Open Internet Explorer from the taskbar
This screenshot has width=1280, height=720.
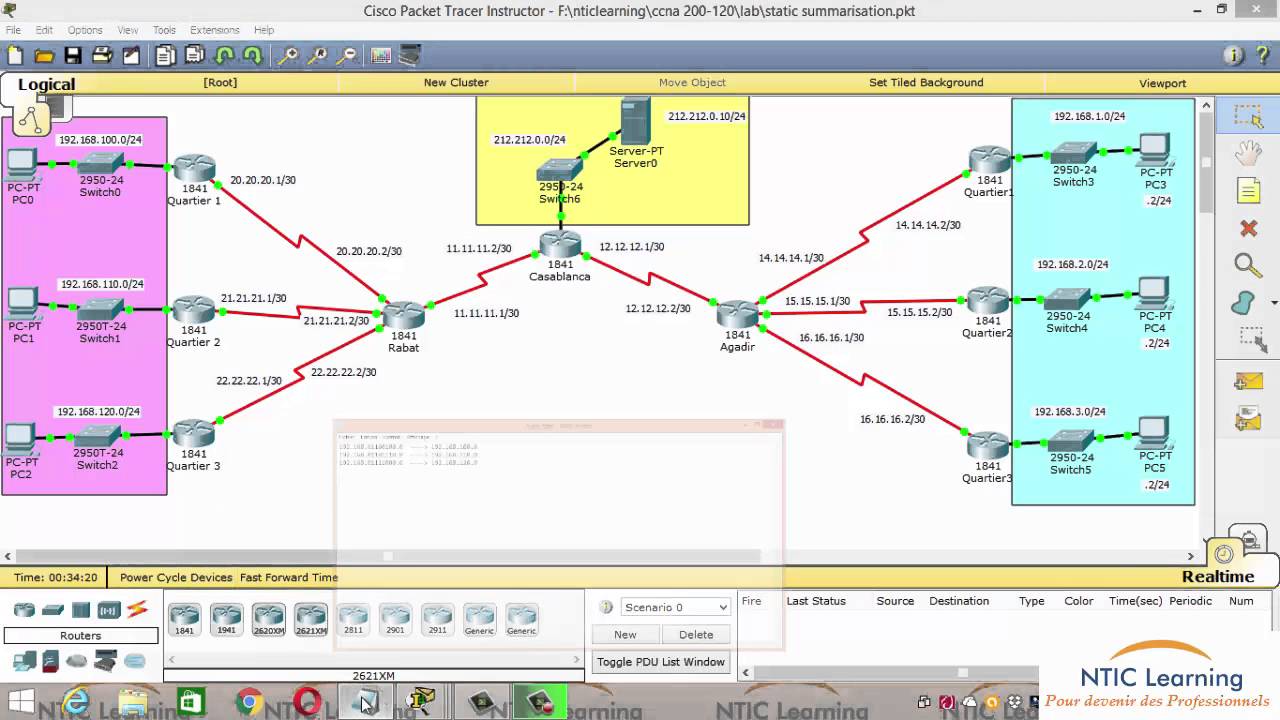tap(75, 702)
